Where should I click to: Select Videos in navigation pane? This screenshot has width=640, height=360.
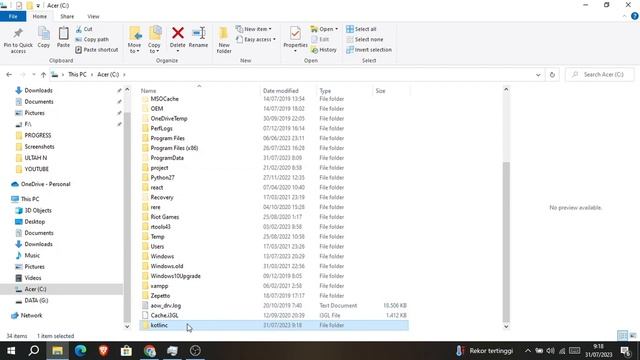pos(33,278)
